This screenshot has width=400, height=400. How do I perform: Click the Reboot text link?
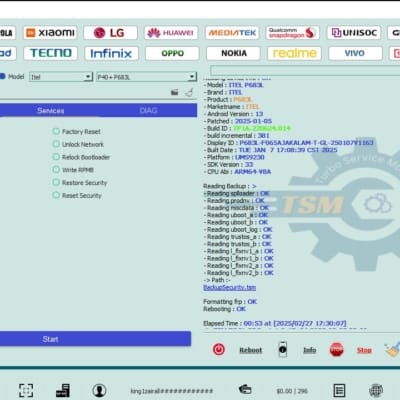coord(251,350)
